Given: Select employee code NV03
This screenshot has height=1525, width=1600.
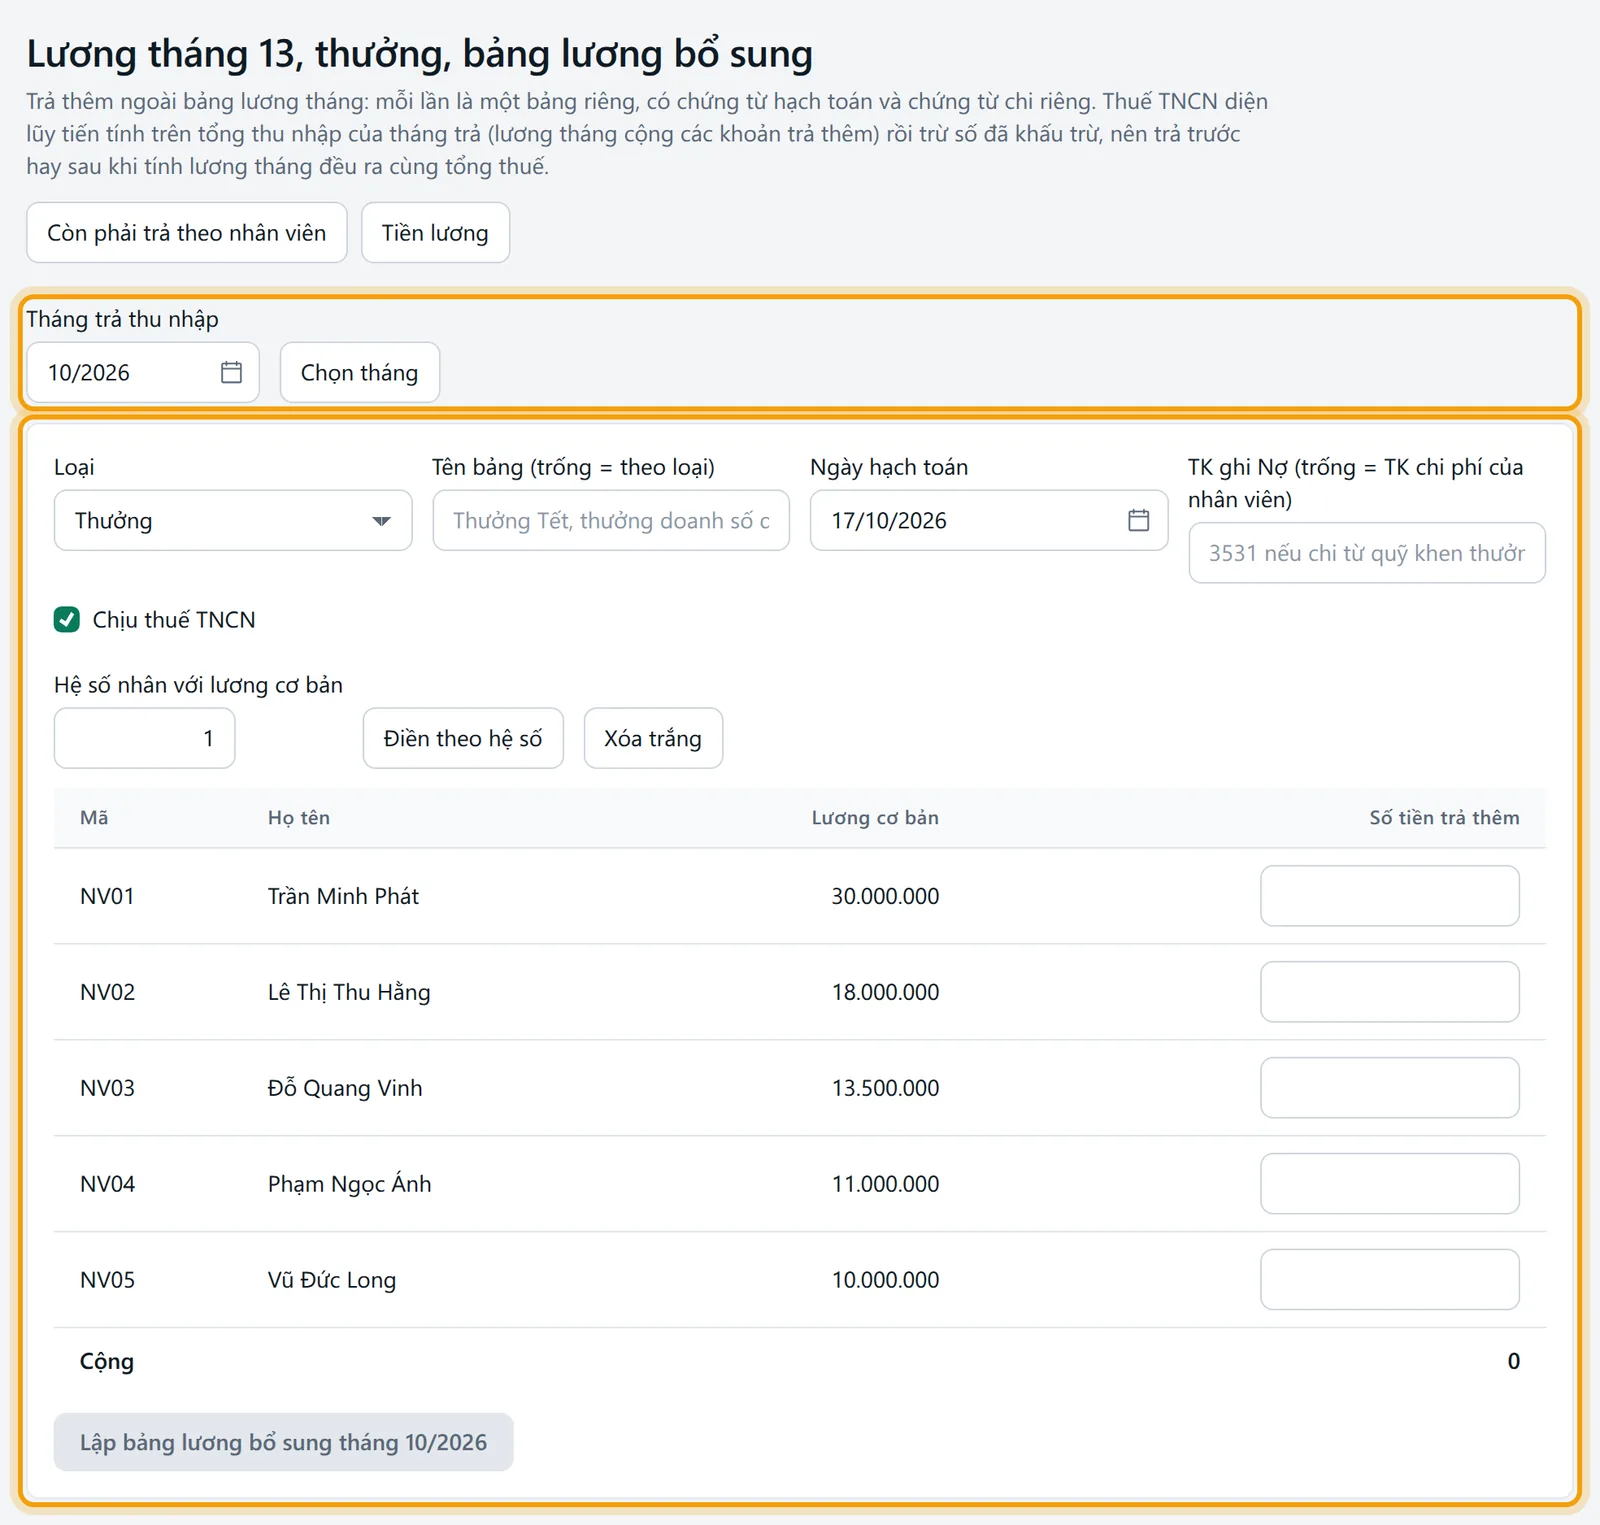Looking at the screenshot, I should point(107,1088).
